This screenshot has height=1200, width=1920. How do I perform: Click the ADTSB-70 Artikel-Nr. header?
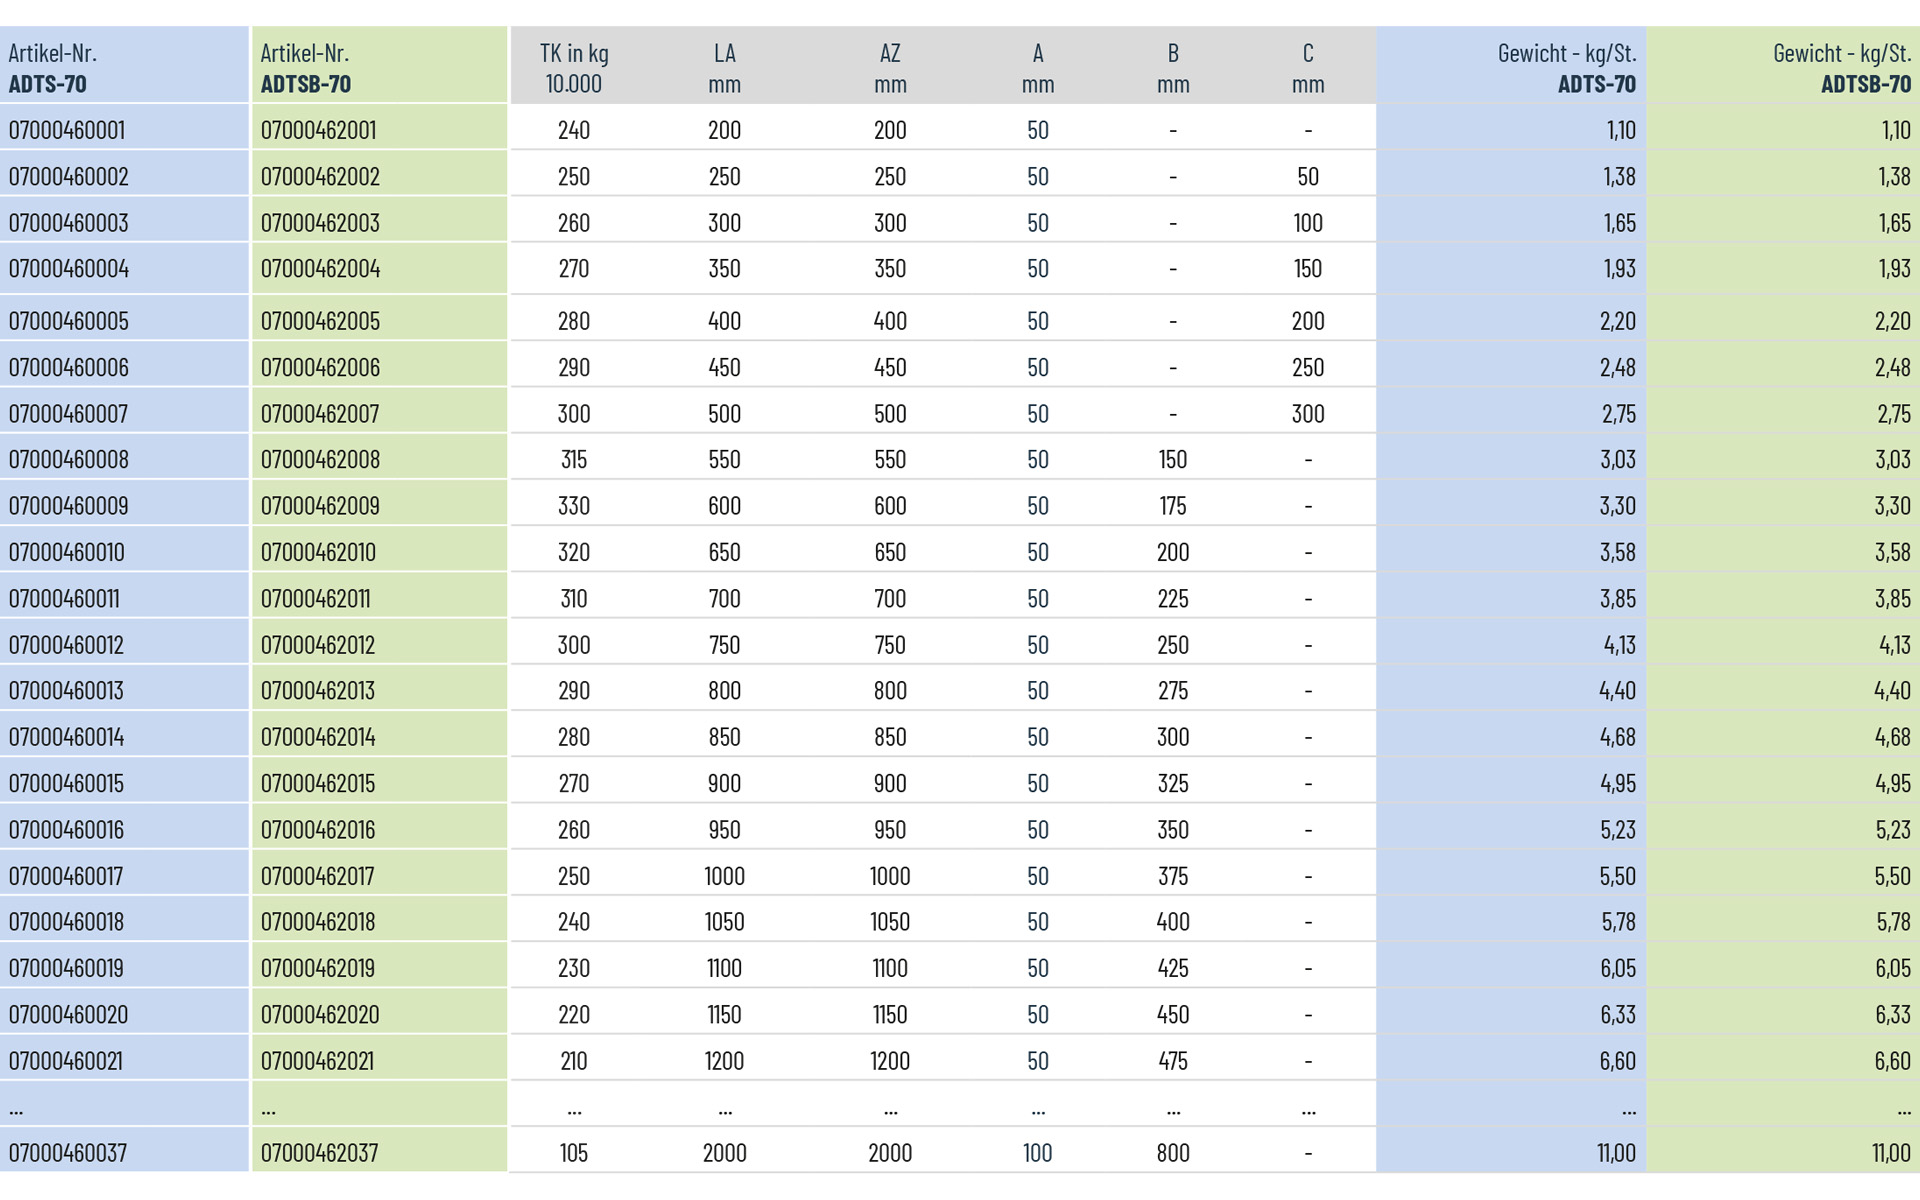(305, 68)
